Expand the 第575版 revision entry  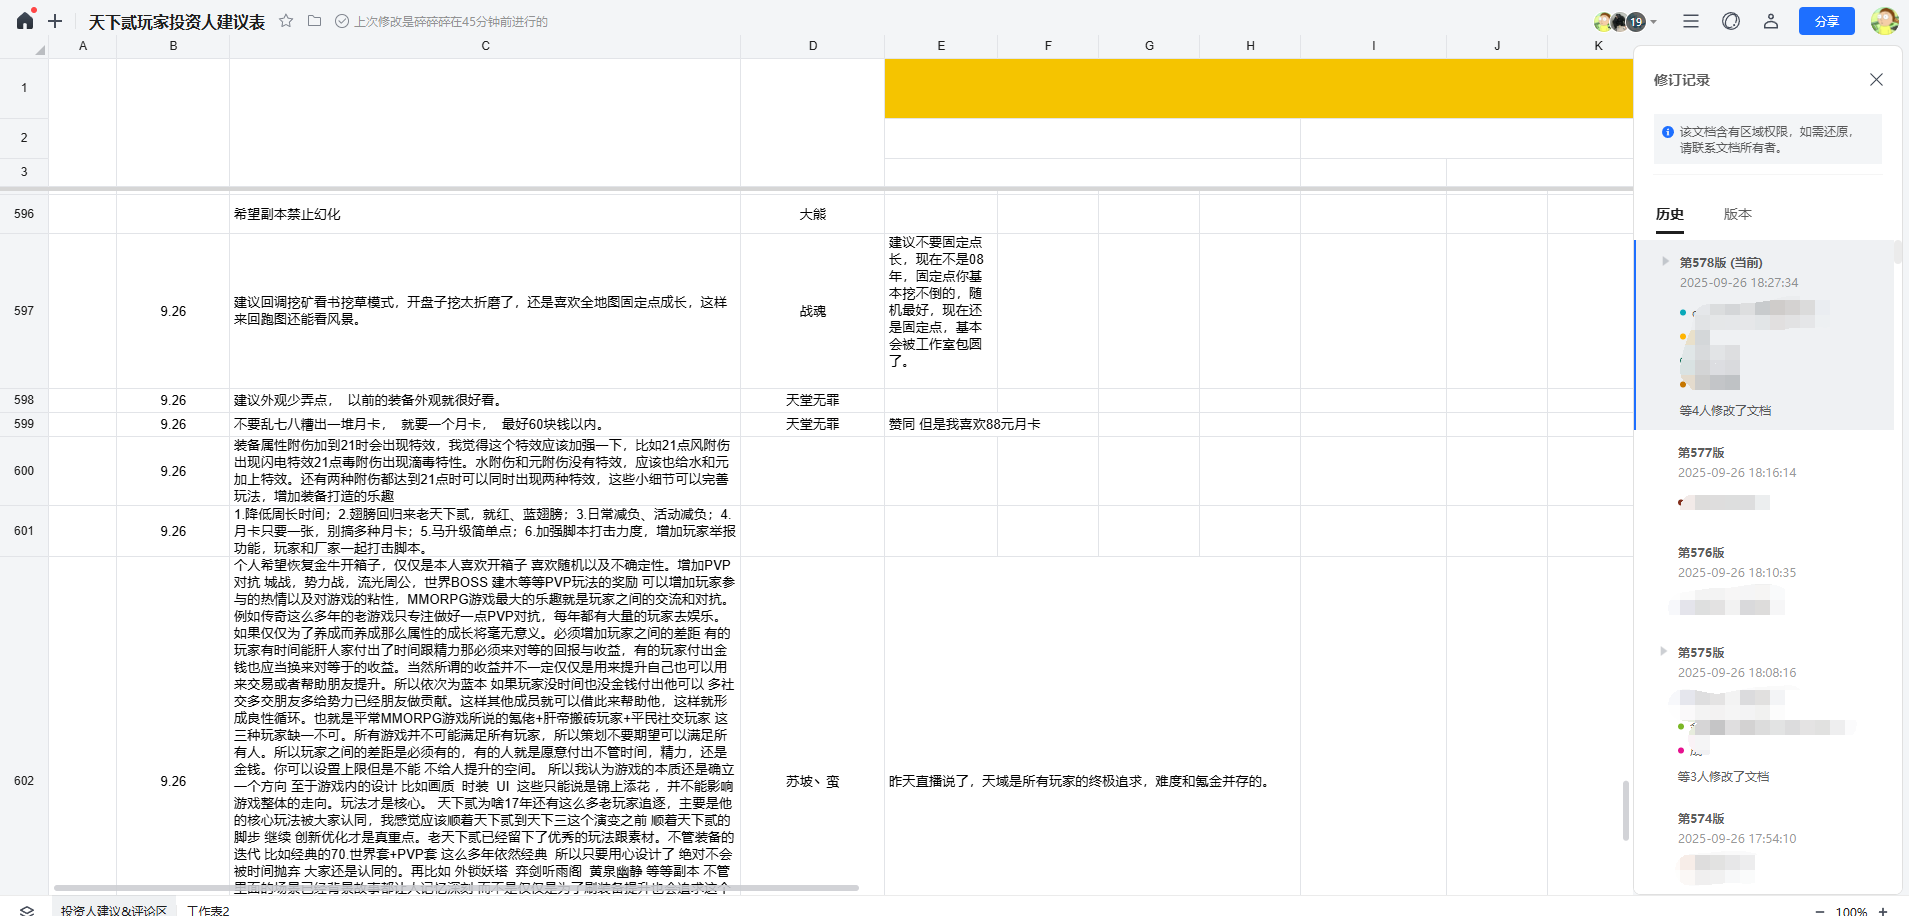(1664, 652)
